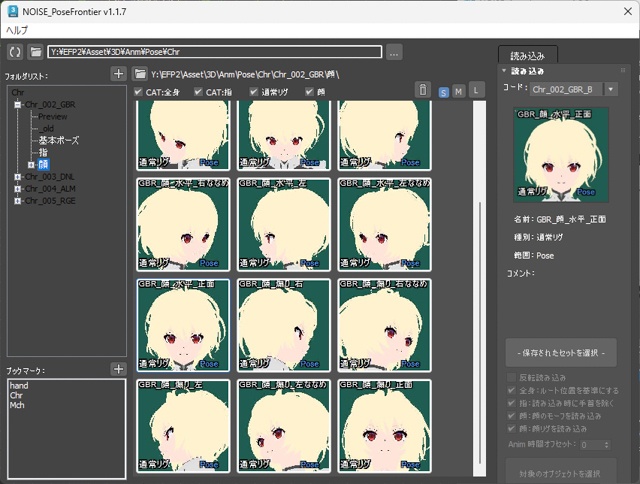This screenshot has height=484, width=640.
Task: Toggle the CAT:指 filter checkbox
Action: point(198,92)
